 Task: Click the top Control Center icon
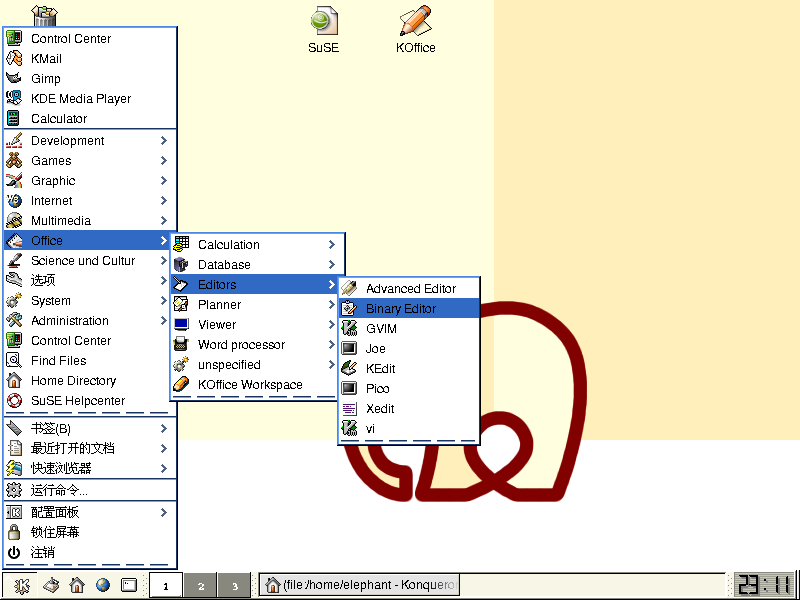coord(14,38)
